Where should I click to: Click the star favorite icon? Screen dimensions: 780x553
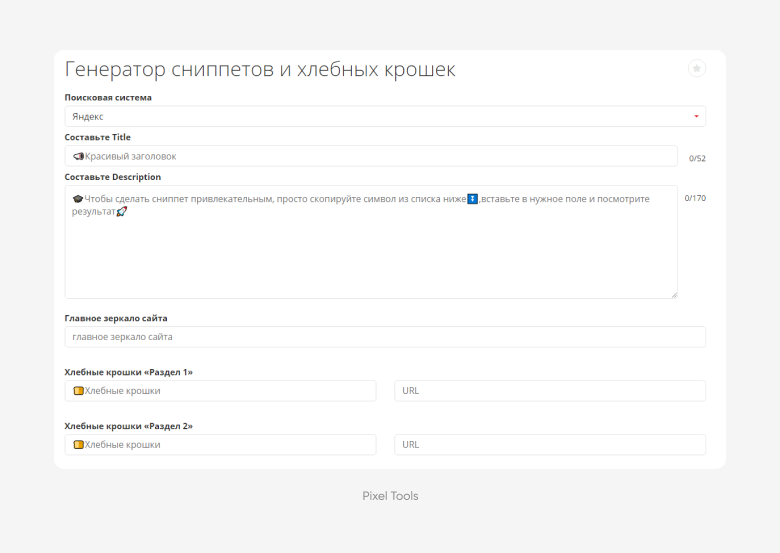696,68
